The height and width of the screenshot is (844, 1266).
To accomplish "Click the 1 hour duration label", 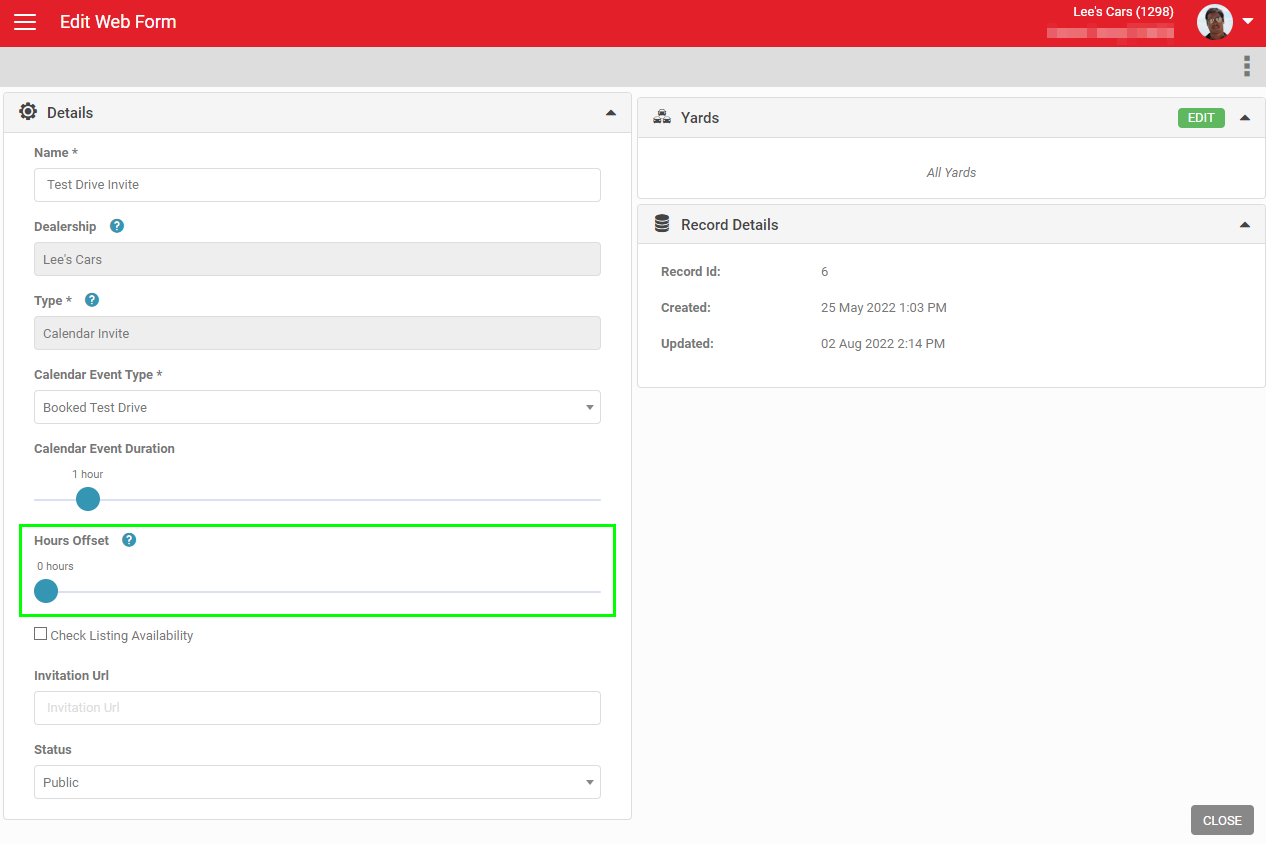I will [88, 474].
